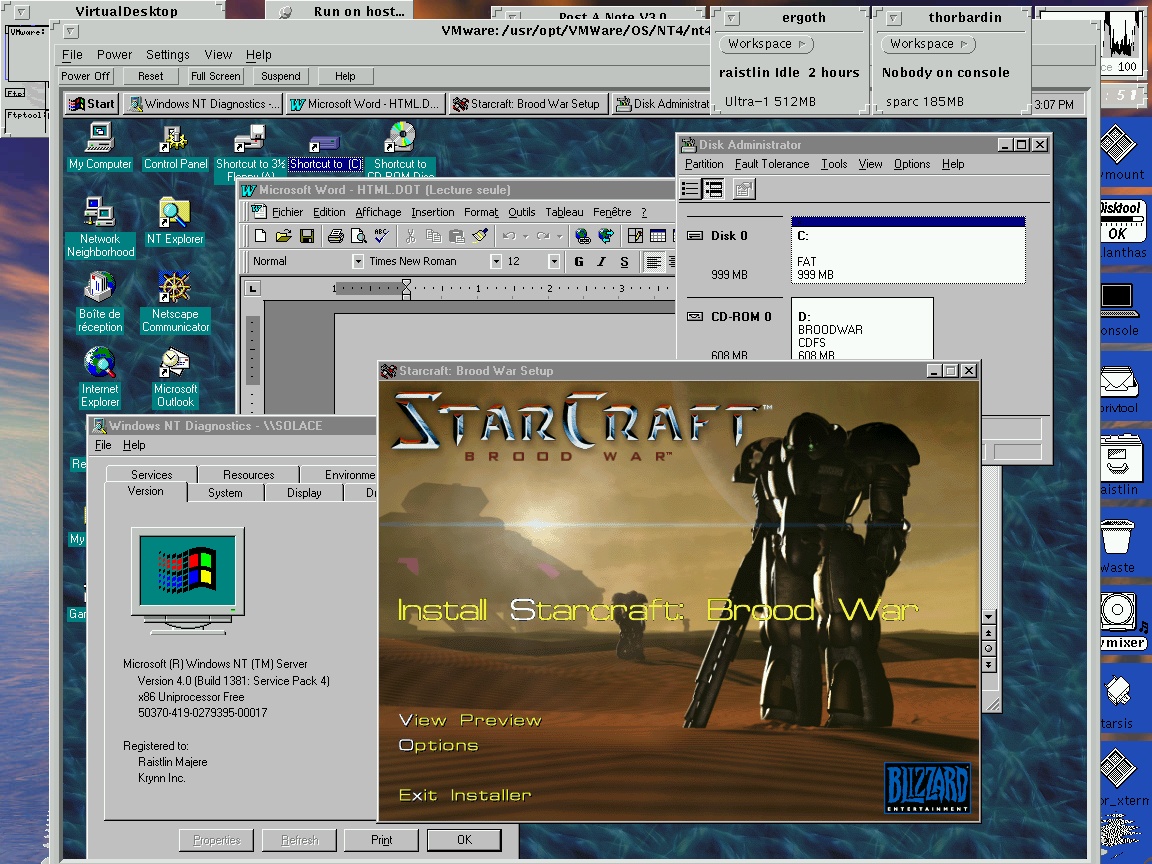Screen dimensions: 1152x864
Task: Click View Preview in Starcraft setup
Action: tap(470, 721)
